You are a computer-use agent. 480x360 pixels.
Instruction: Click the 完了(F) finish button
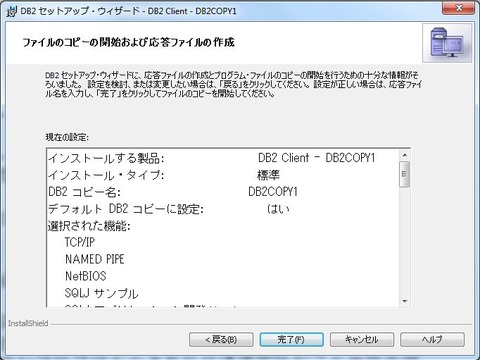[x=291, y=339]
